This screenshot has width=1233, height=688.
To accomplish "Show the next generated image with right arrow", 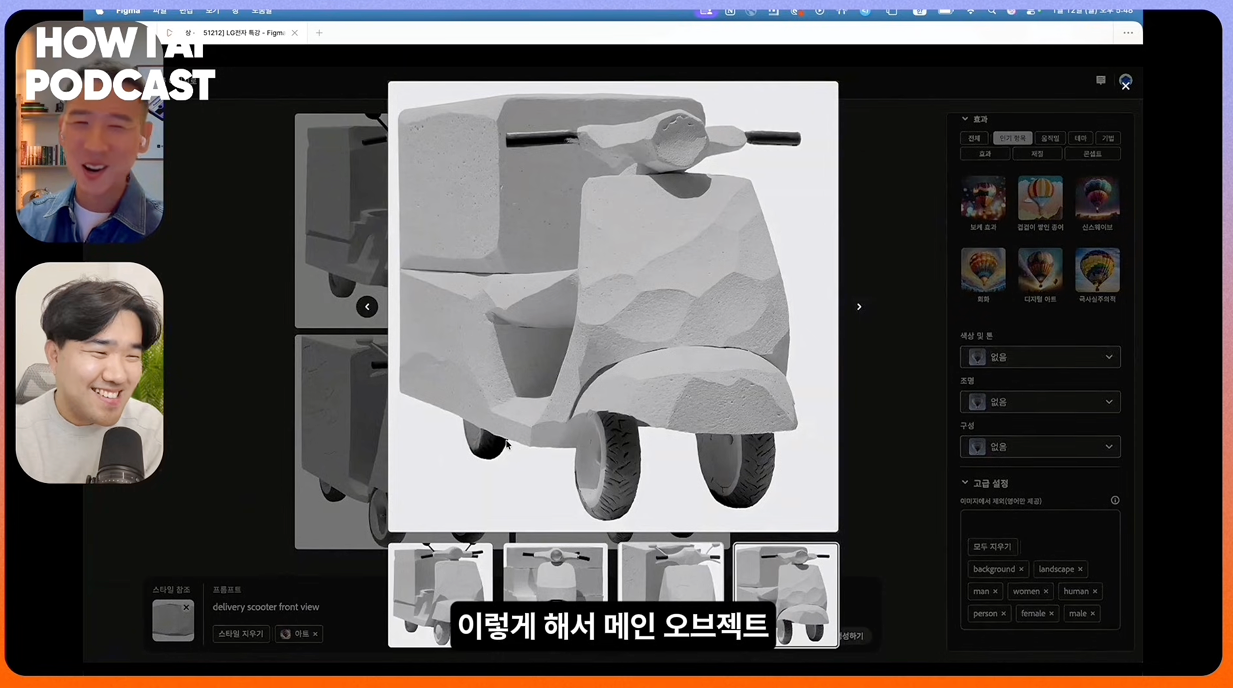I will [858, 306].
